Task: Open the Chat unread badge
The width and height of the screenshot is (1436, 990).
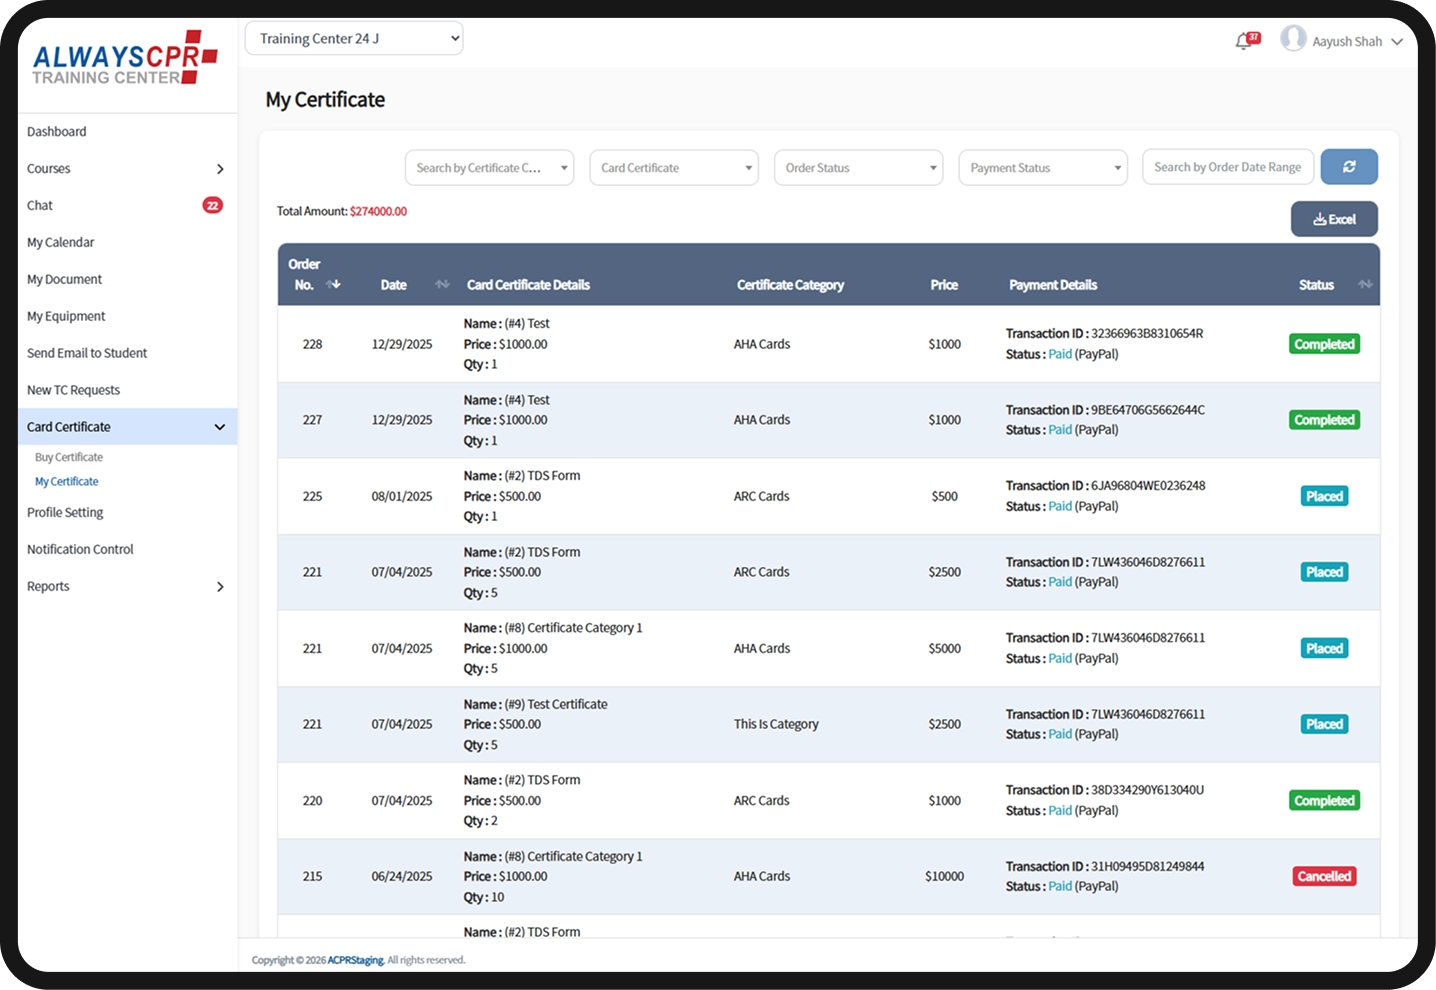Action: [212, 205]
